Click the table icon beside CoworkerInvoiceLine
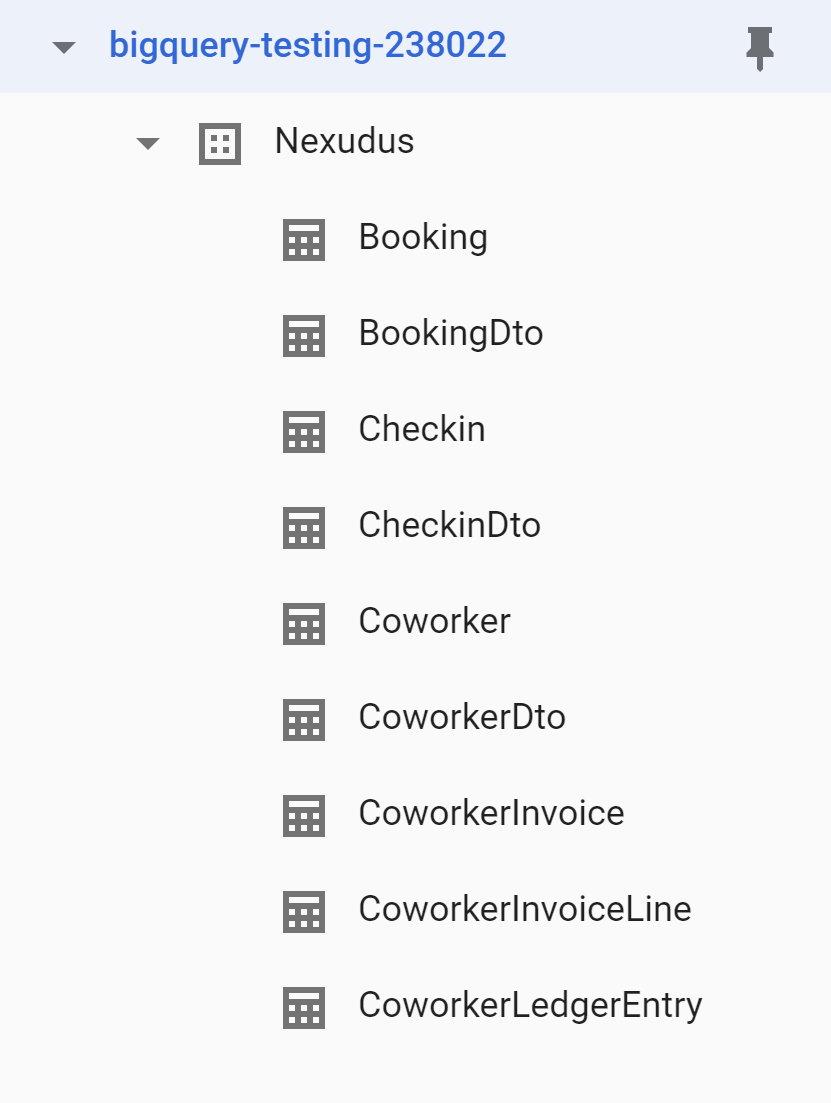The image size is (831, 1103). (x=304, y=912)
